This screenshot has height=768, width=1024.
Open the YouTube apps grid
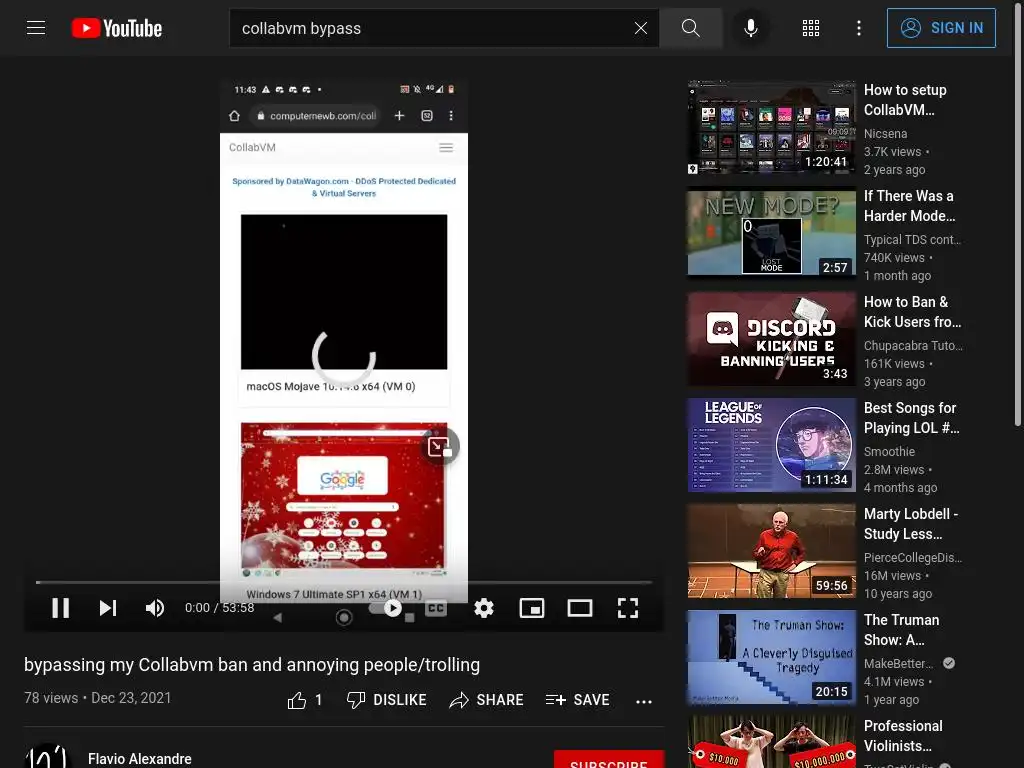(810, 28)
